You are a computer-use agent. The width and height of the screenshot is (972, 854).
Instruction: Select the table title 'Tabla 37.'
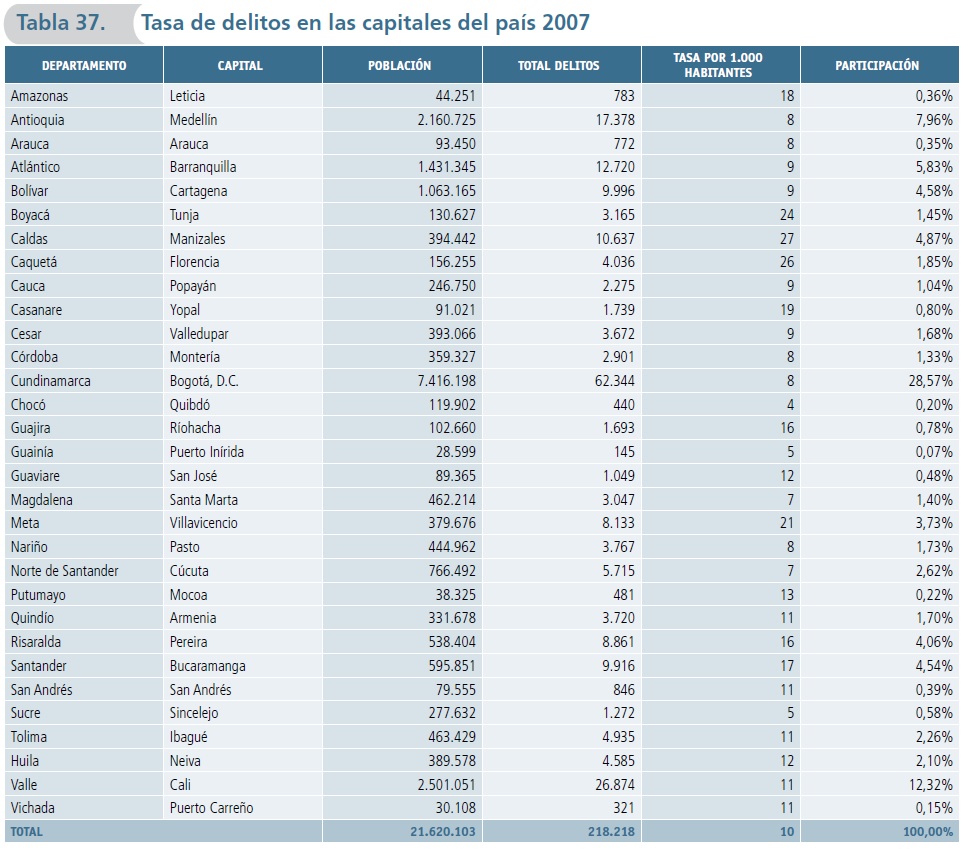pos(62,22)
